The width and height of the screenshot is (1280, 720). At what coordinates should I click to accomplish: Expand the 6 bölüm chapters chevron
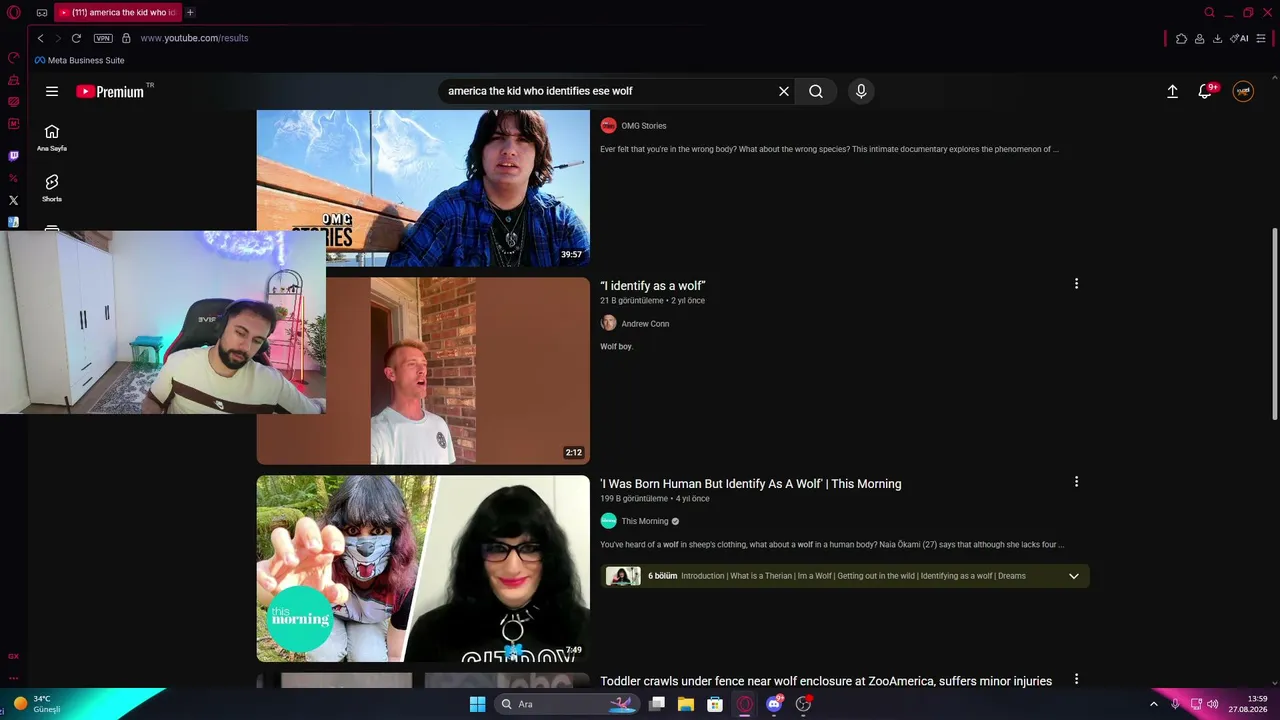pos(1074,576)
